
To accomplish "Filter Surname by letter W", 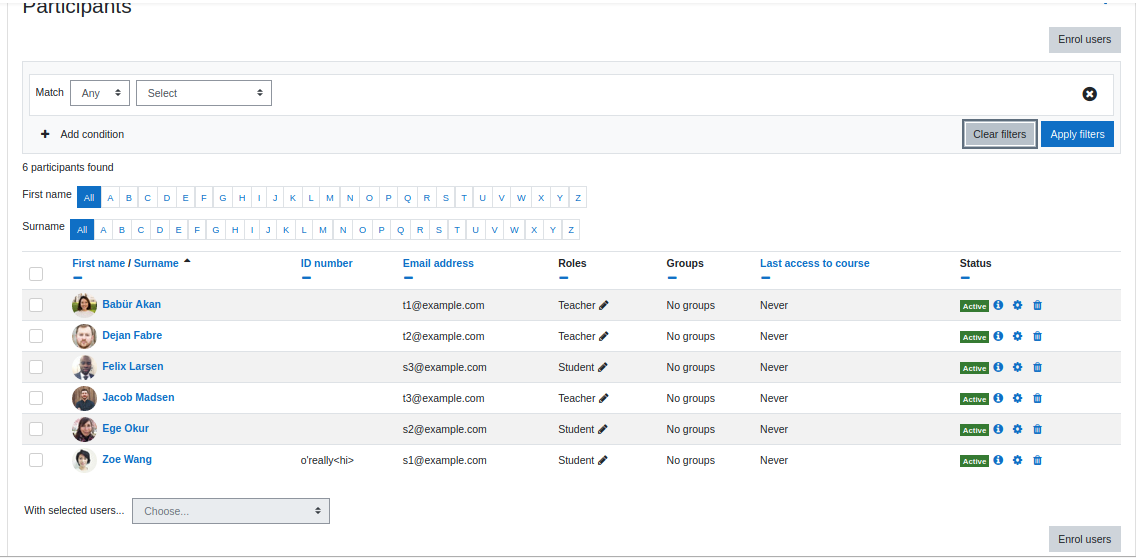I will (514, 230).
